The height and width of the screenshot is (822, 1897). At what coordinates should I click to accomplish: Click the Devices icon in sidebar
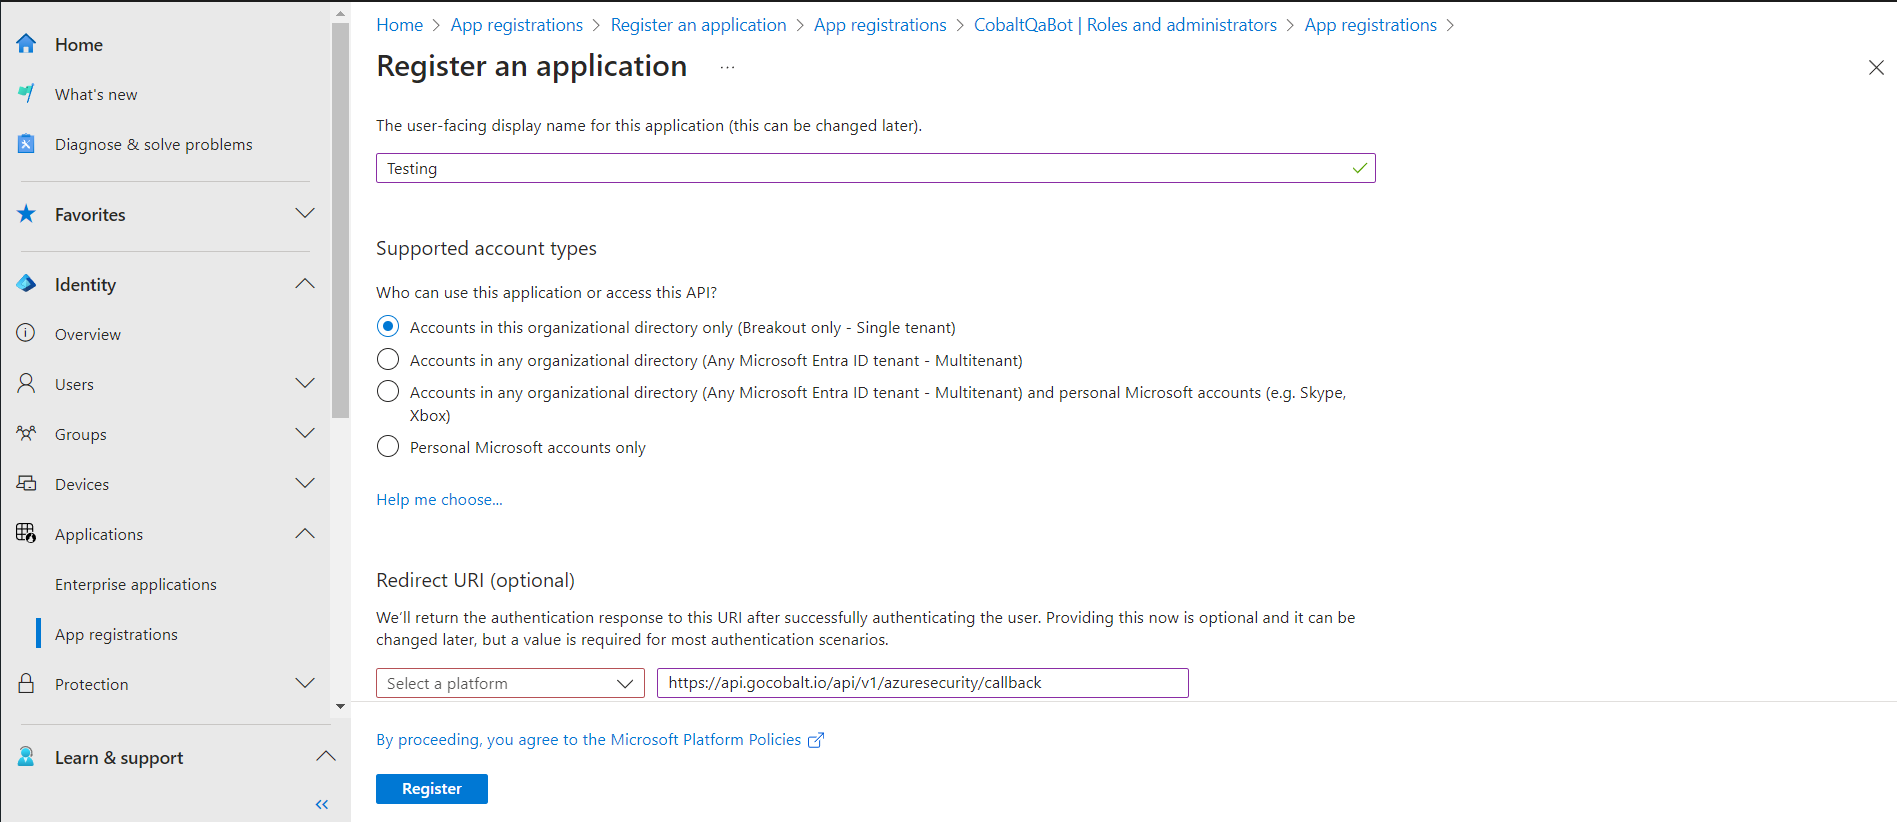tap(26, 483)
